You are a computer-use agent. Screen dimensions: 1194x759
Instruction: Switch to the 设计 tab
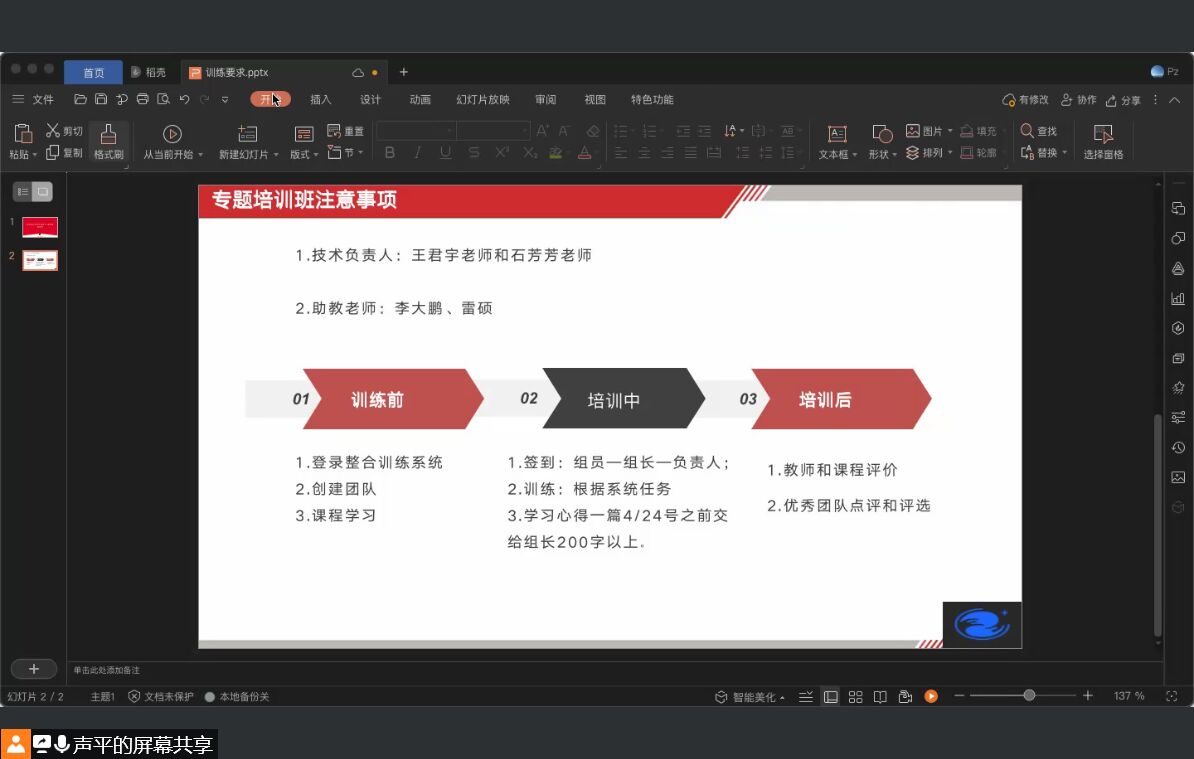pyautogui.click(x=370, y=100)
